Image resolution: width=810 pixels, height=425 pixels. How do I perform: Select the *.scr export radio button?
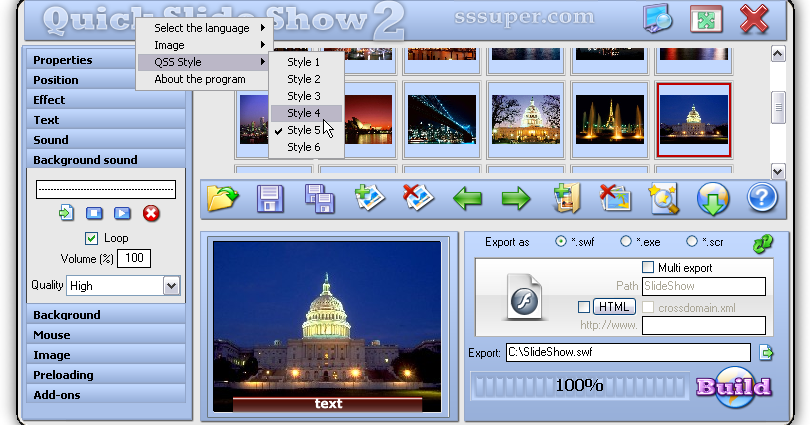click(x=692, y=241)
